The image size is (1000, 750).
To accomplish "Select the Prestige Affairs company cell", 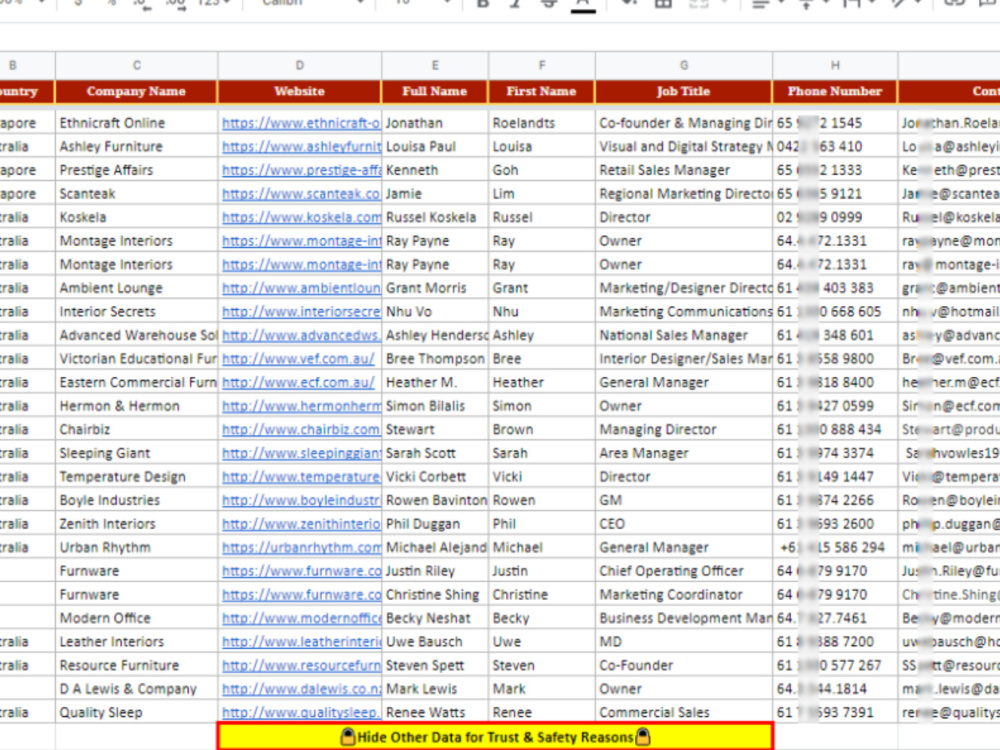I will click(x=136, y=170).
